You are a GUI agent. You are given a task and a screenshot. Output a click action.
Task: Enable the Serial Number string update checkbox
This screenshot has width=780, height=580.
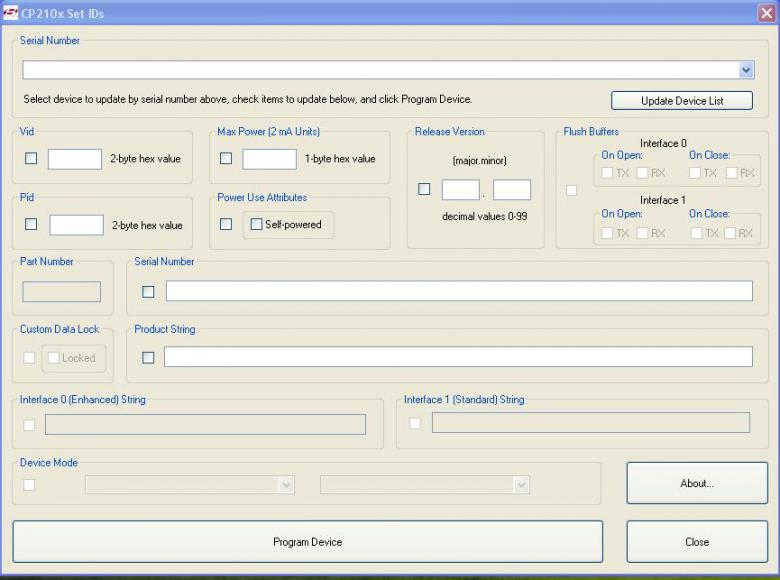[148, 291]
